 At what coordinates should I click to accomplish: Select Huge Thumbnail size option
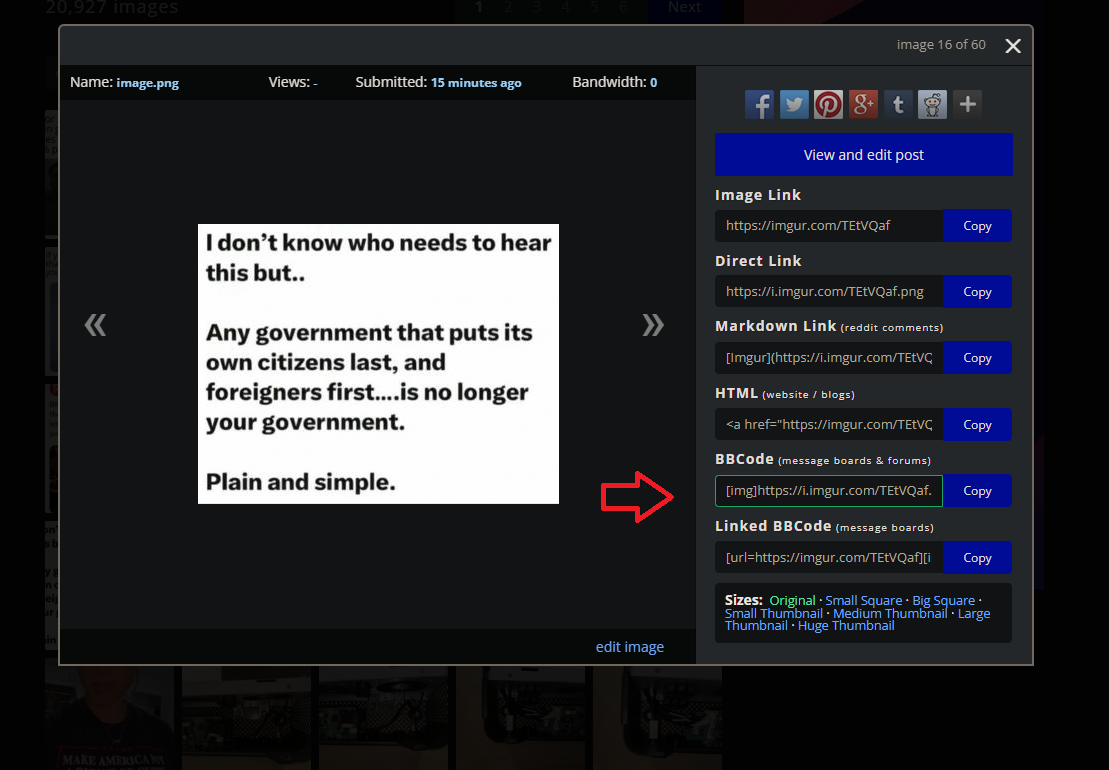[846, 626]
